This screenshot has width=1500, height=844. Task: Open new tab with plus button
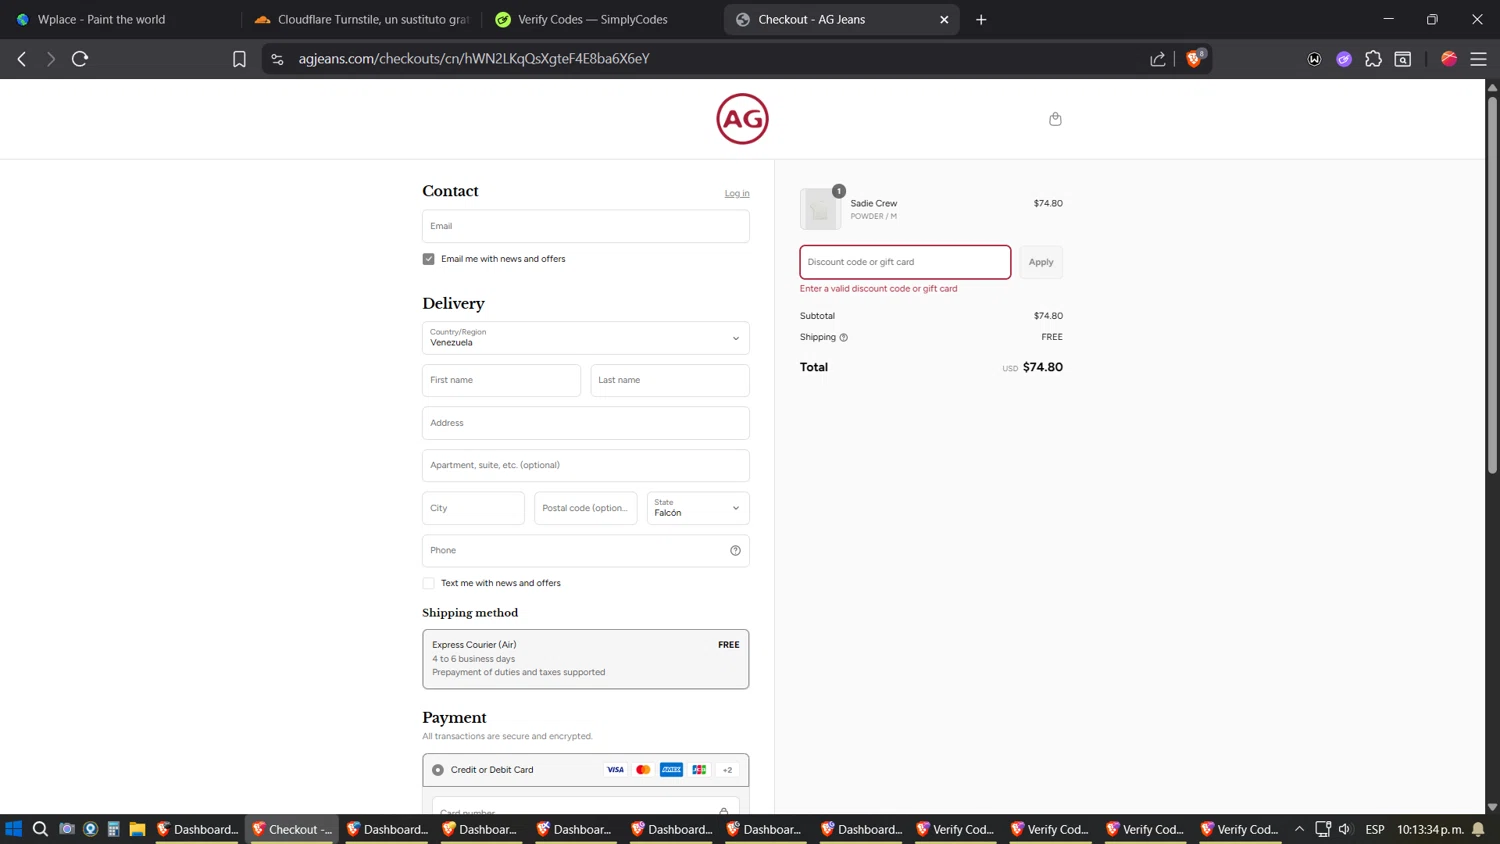981,19
